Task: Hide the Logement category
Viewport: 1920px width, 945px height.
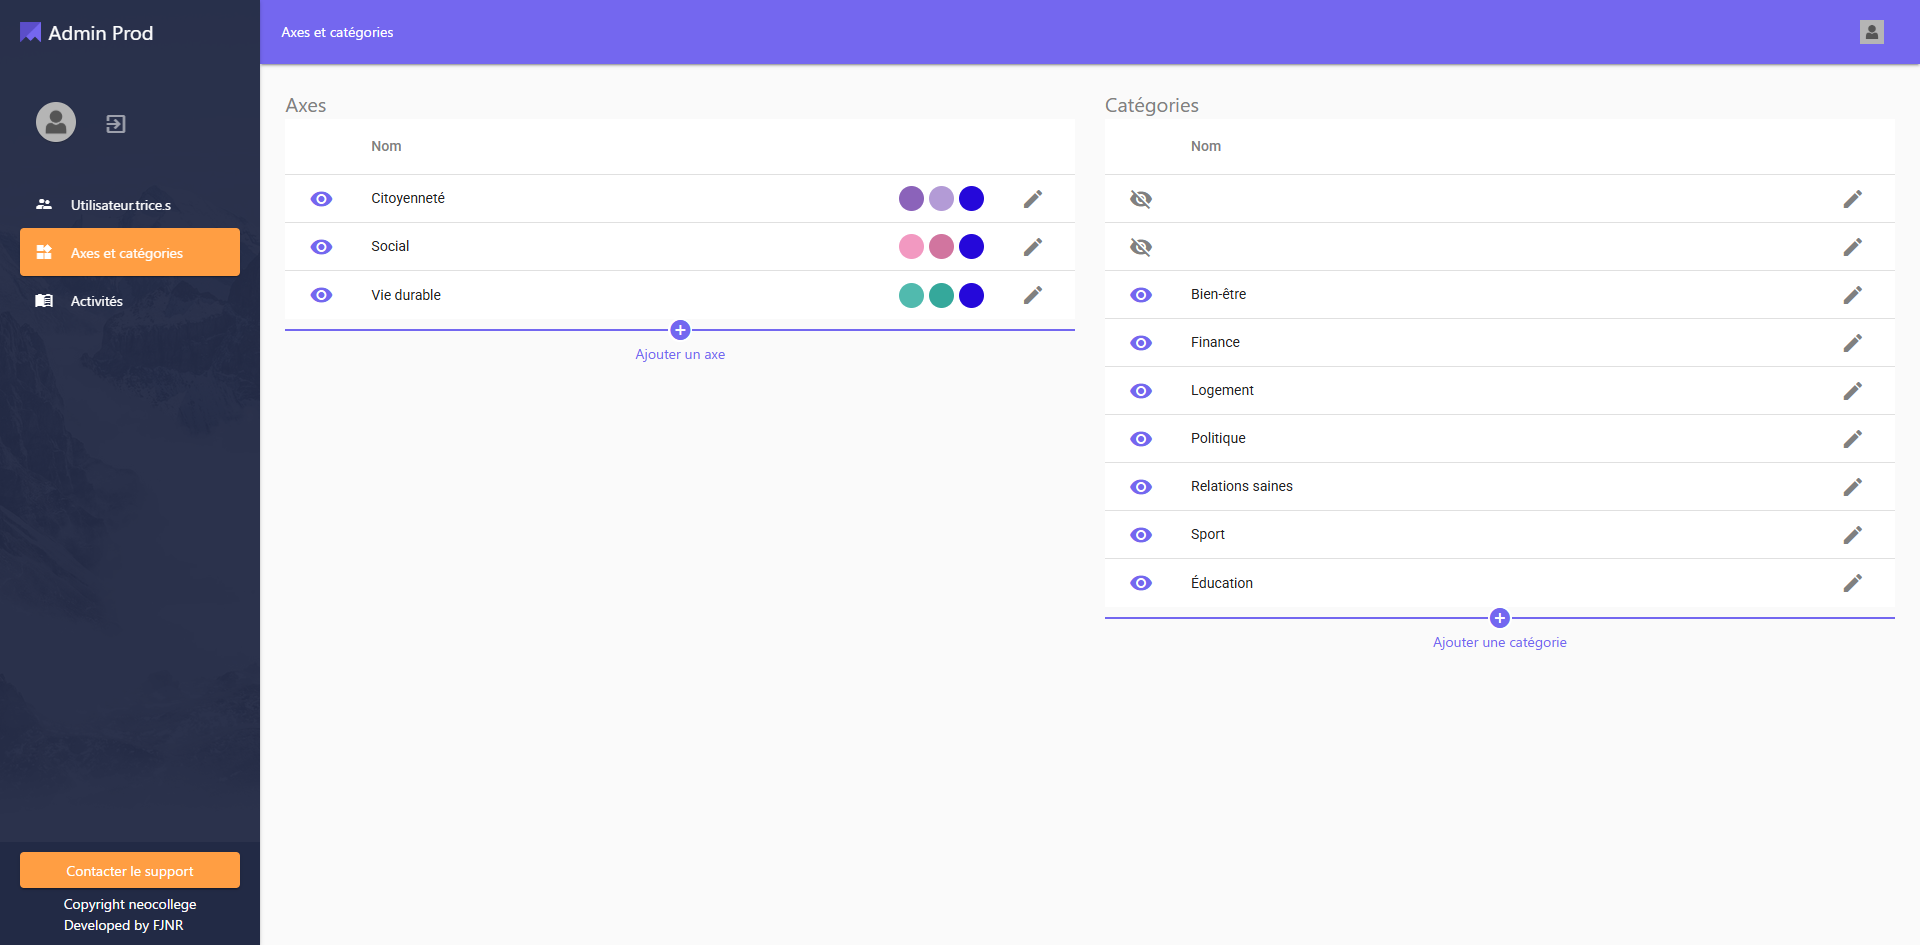Action: (1141, 391)
